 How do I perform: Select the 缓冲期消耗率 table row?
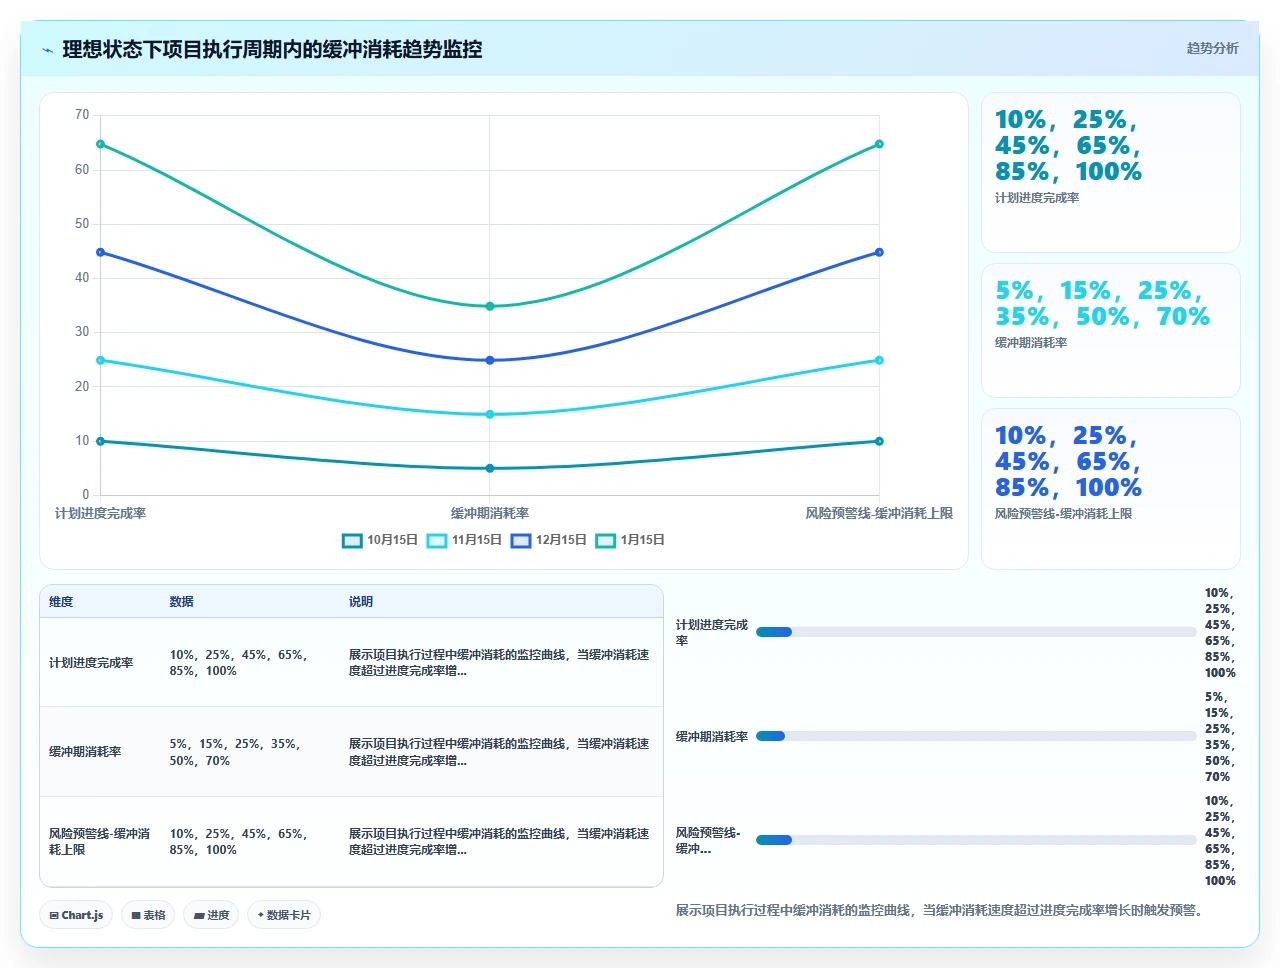351,752
